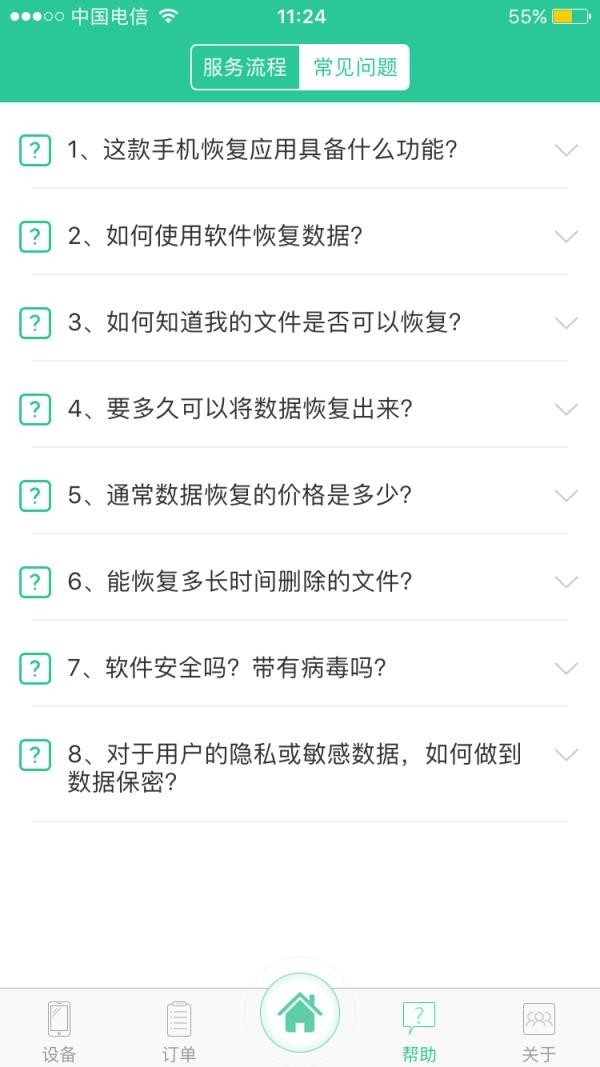Tap the green home icon
Viewport: 600px width, 1067px height.
coord(299,1012)
